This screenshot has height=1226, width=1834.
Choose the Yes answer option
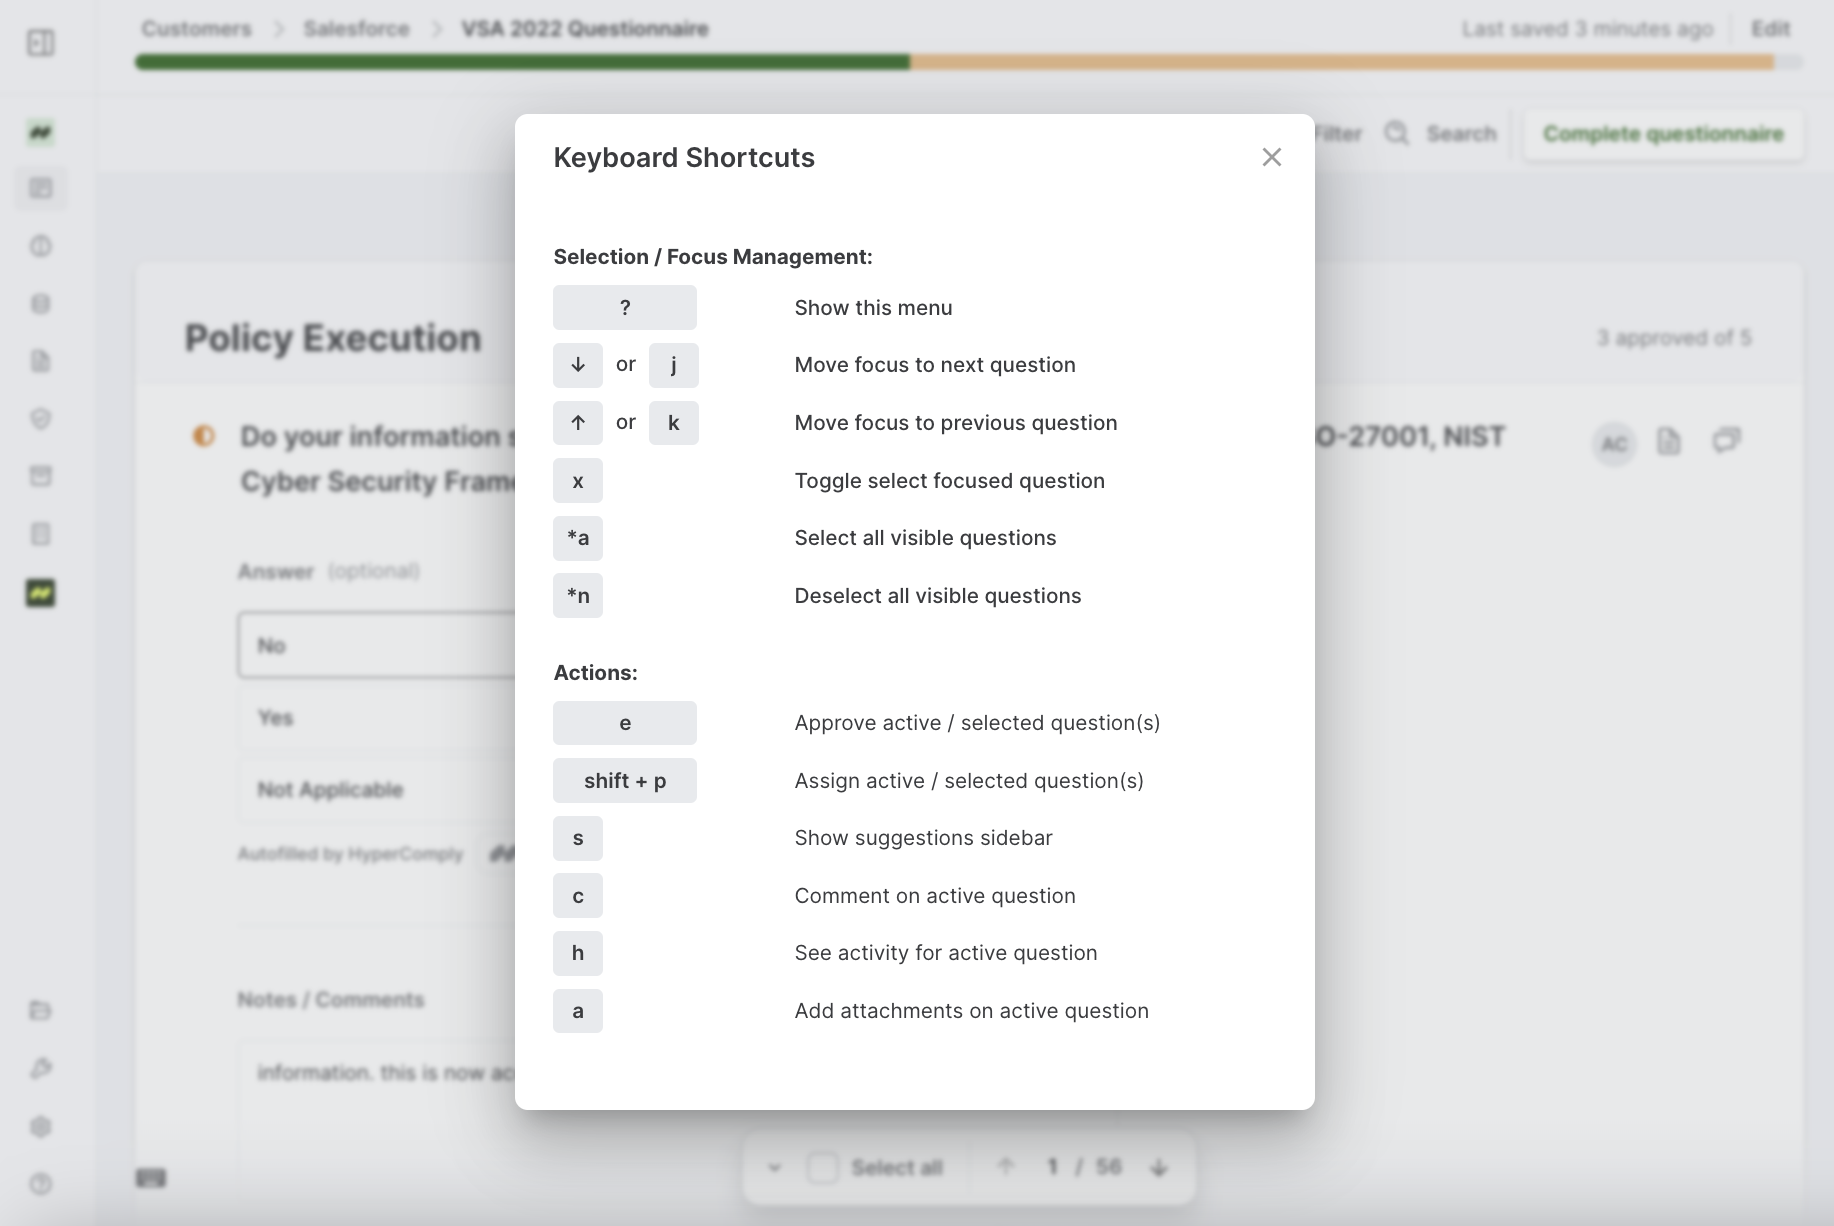378,718
